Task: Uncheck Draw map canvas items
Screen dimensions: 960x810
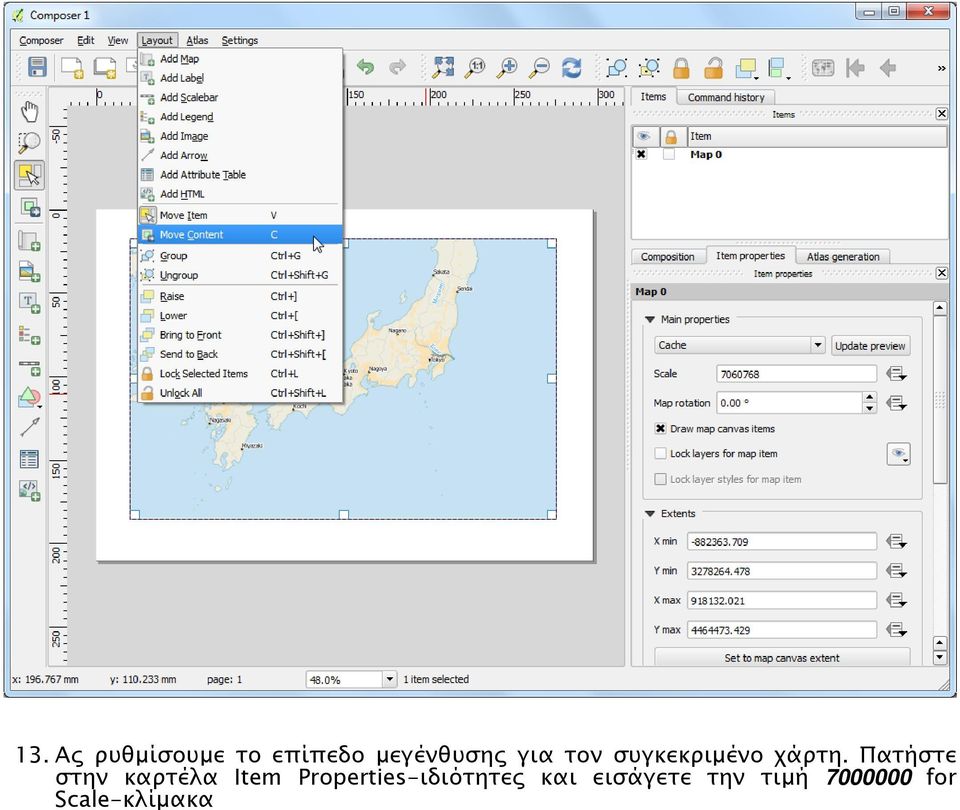Action: click(x=661, y=429)
